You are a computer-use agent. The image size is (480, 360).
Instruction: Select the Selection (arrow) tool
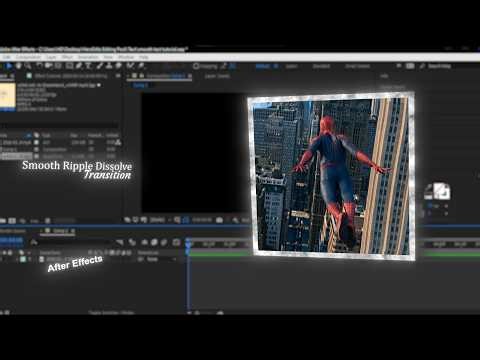tap(9, 66)
